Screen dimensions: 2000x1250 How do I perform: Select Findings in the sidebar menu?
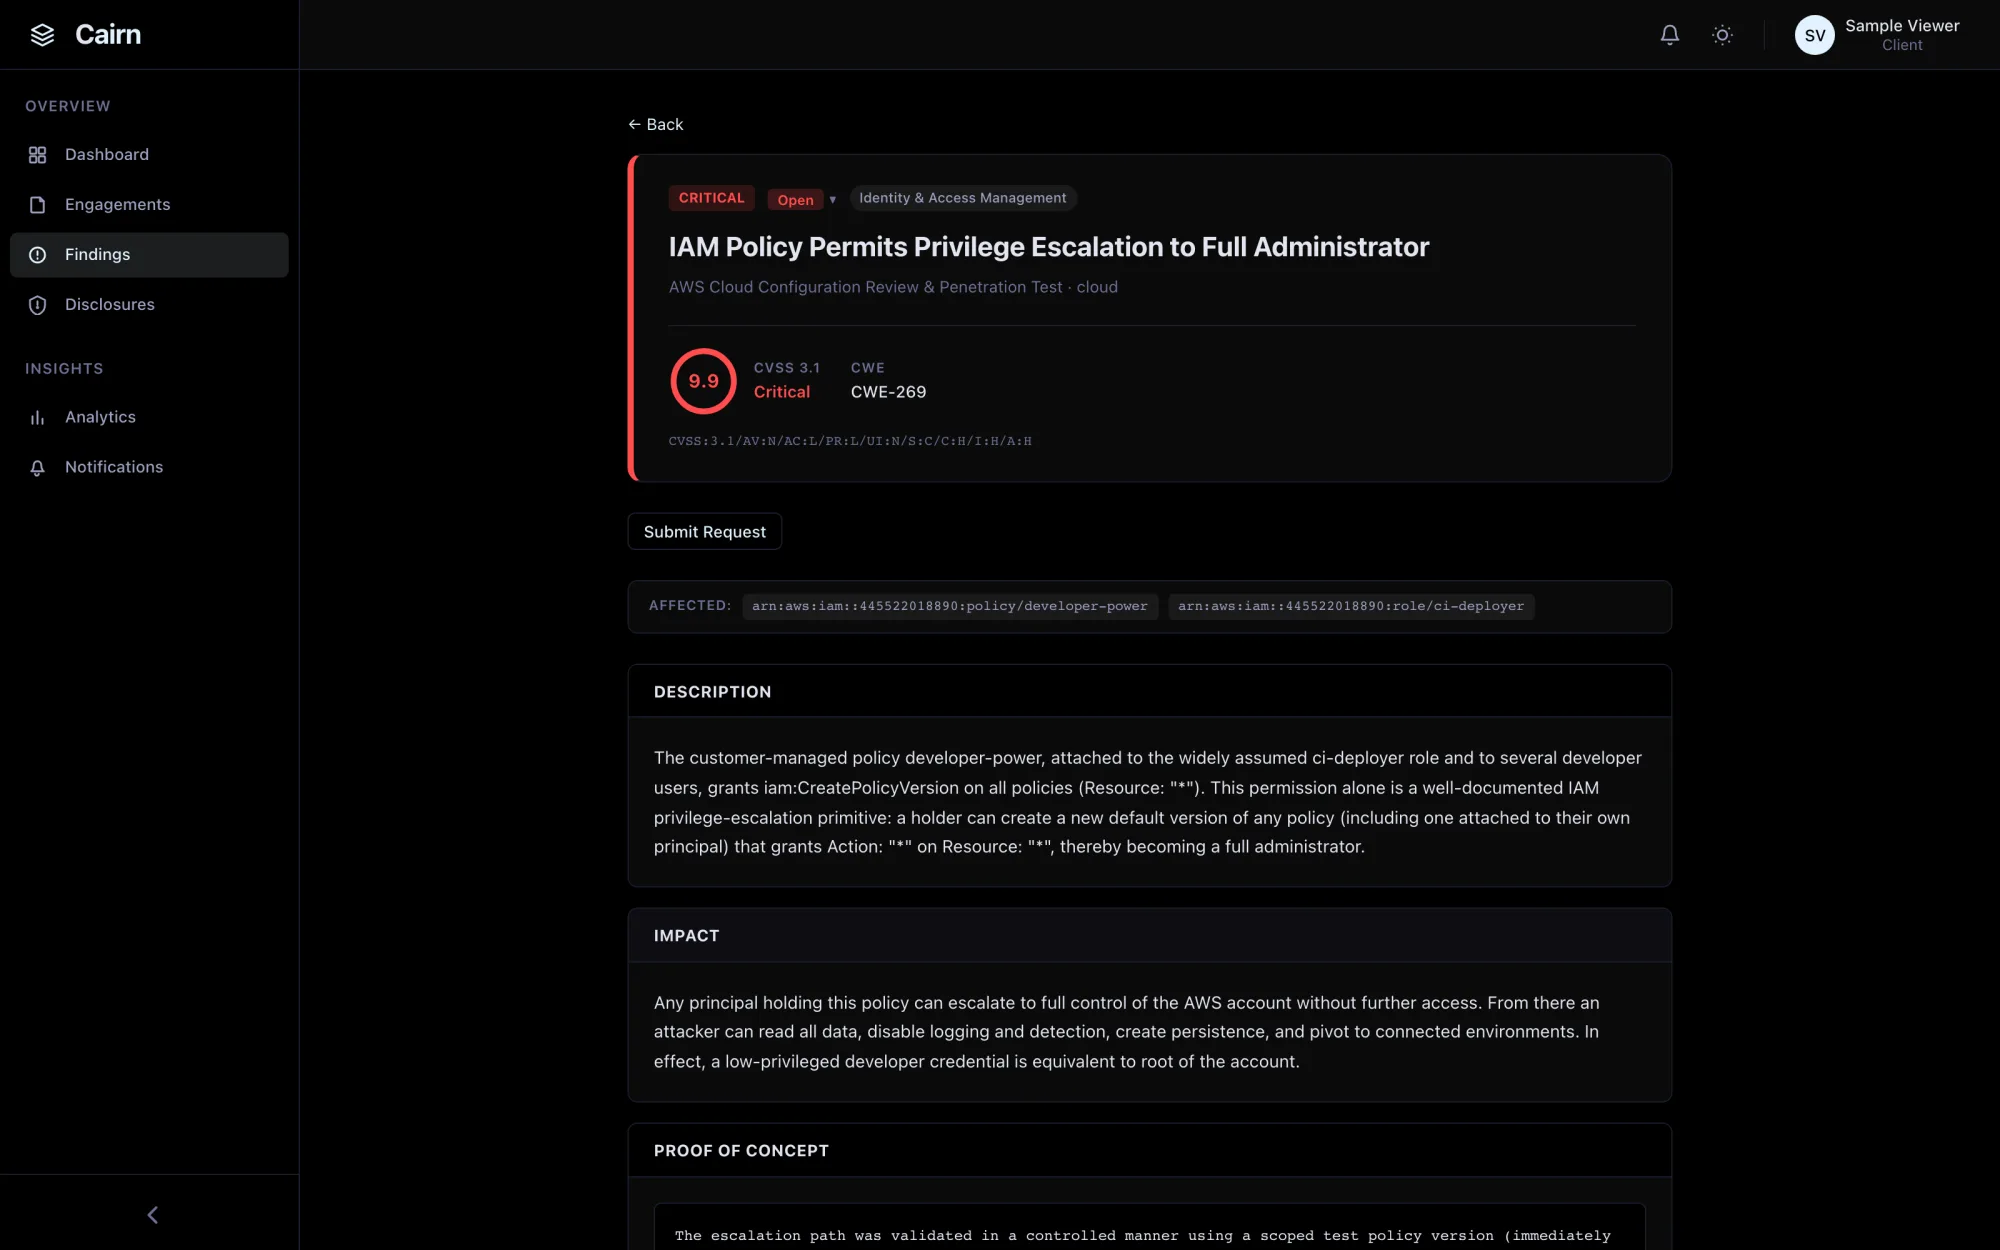pyautogui.click(x=149, y=255)
